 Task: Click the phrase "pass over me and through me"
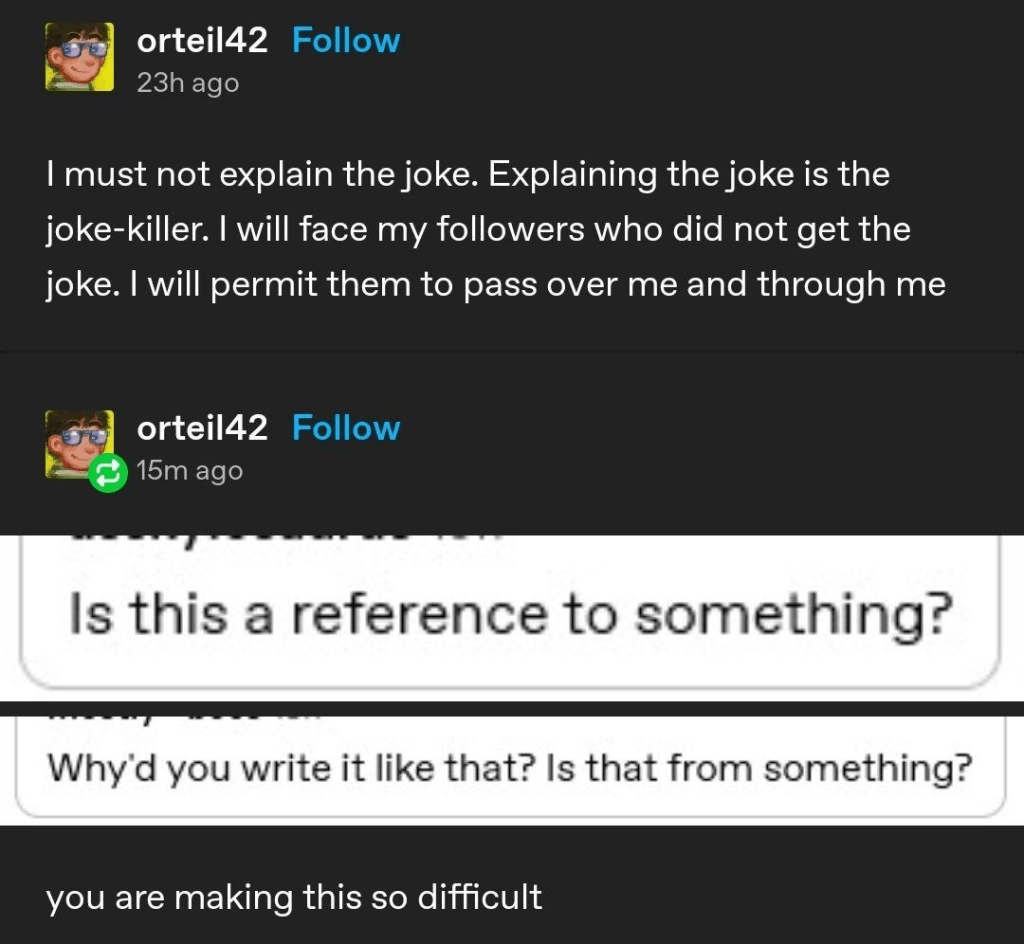[703, 285]
